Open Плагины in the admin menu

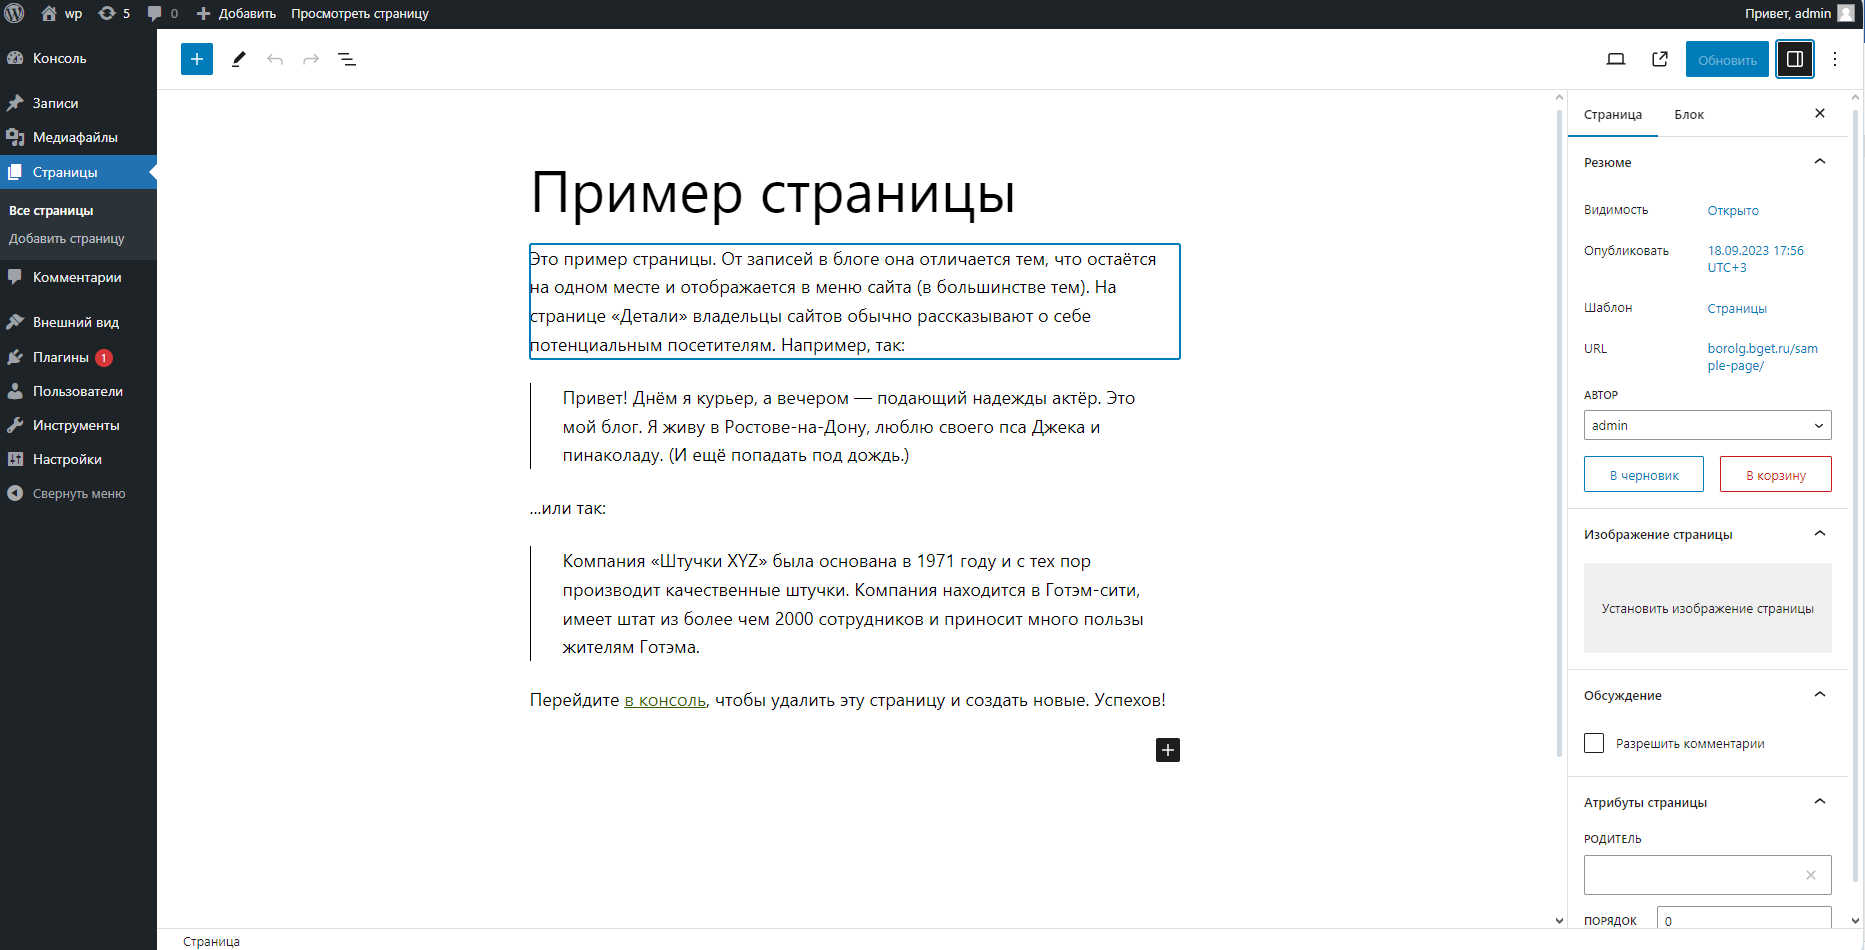click(x=61, y=357)
